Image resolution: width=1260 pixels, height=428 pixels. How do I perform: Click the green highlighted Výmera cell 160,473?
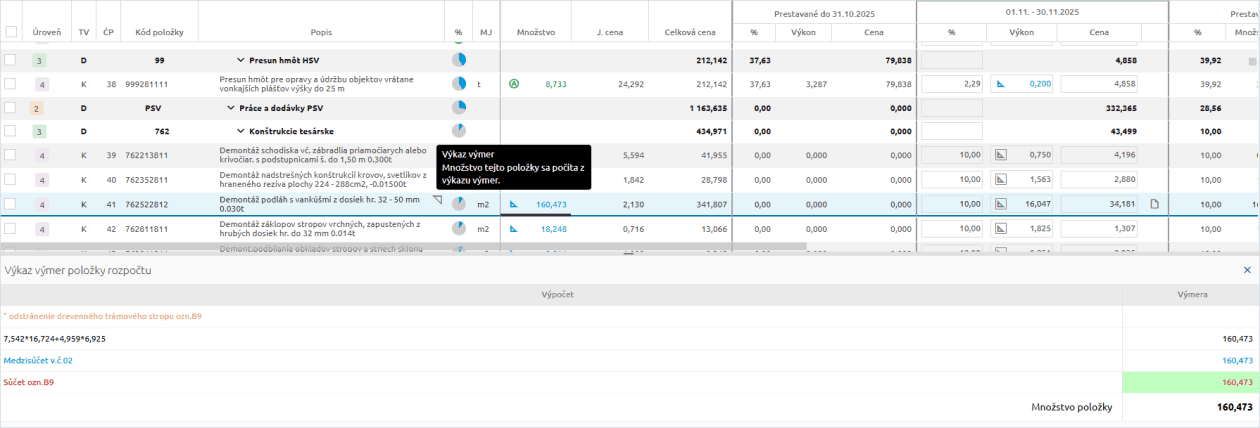[x=1191, y=381]
